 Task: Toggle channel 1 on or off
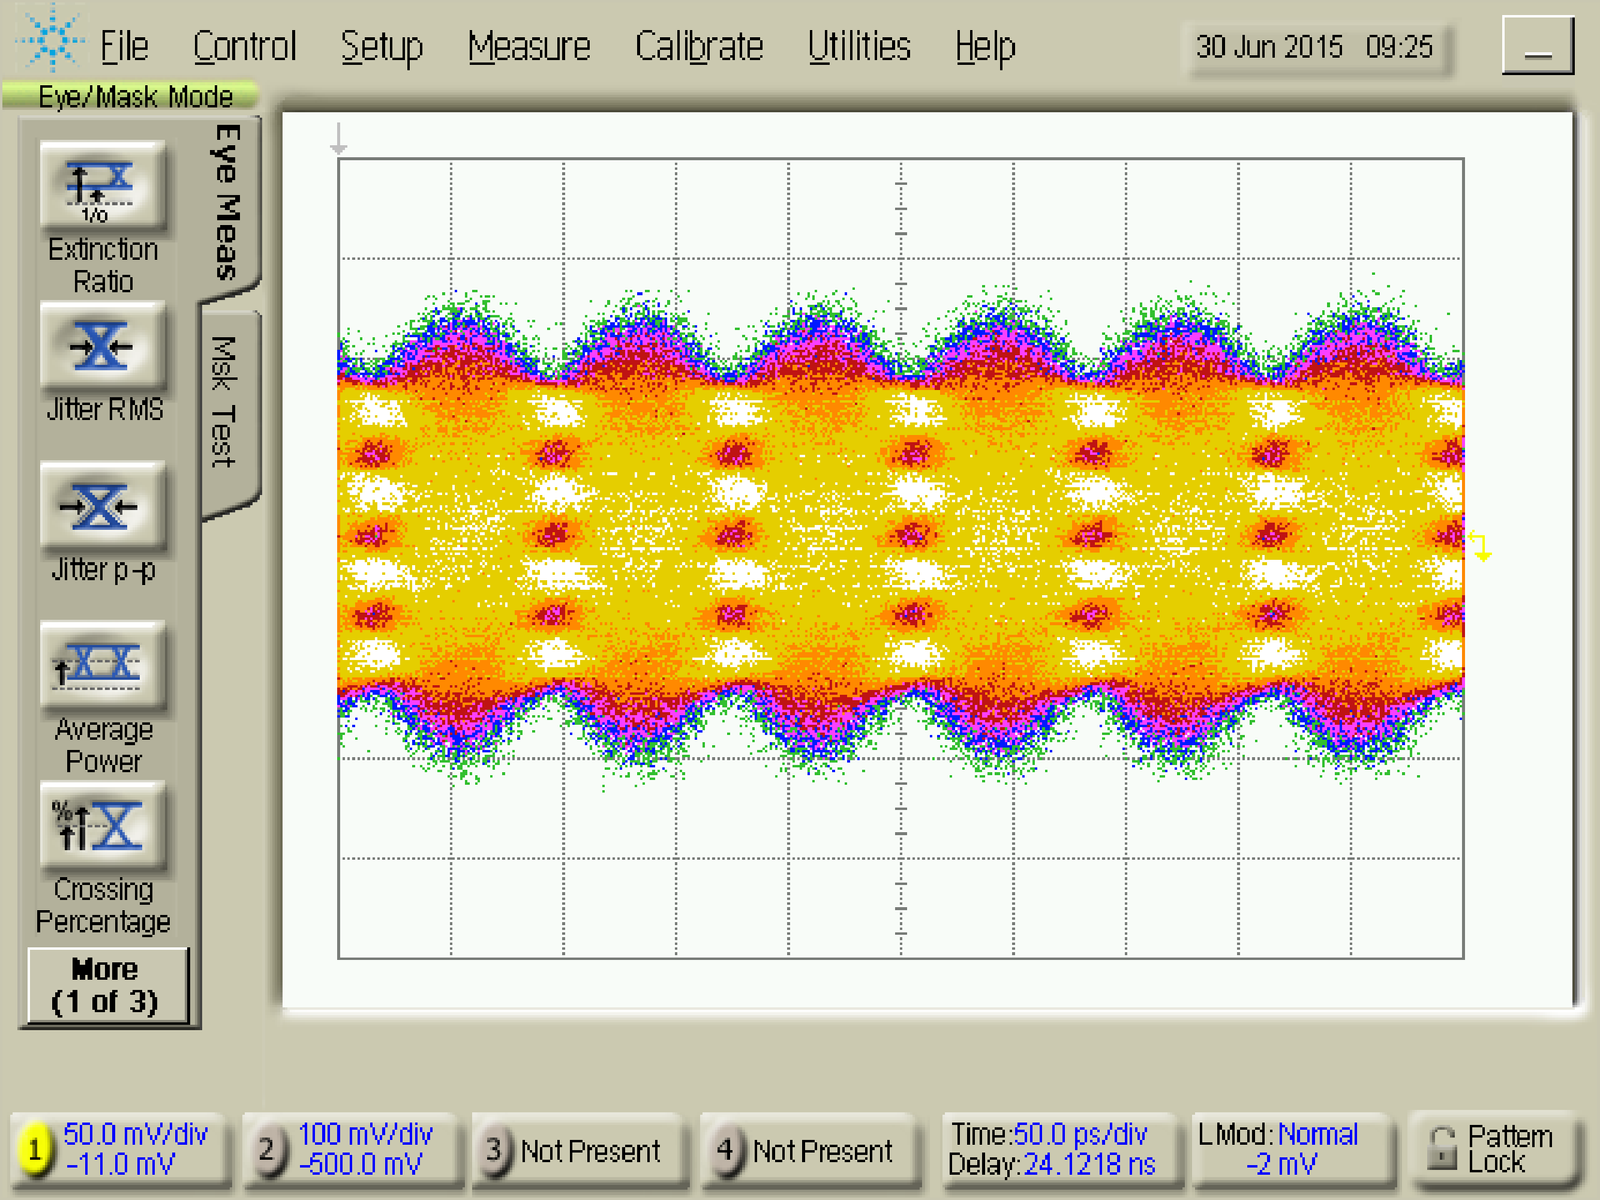pyautogui.click(x=34, y=1150)
